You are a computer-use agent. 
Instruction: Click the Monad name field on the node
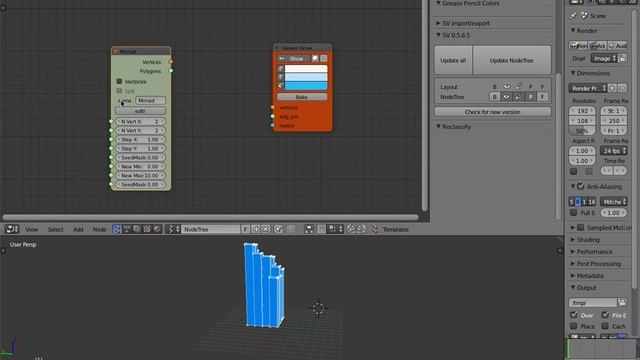click(x=151, y=100)
